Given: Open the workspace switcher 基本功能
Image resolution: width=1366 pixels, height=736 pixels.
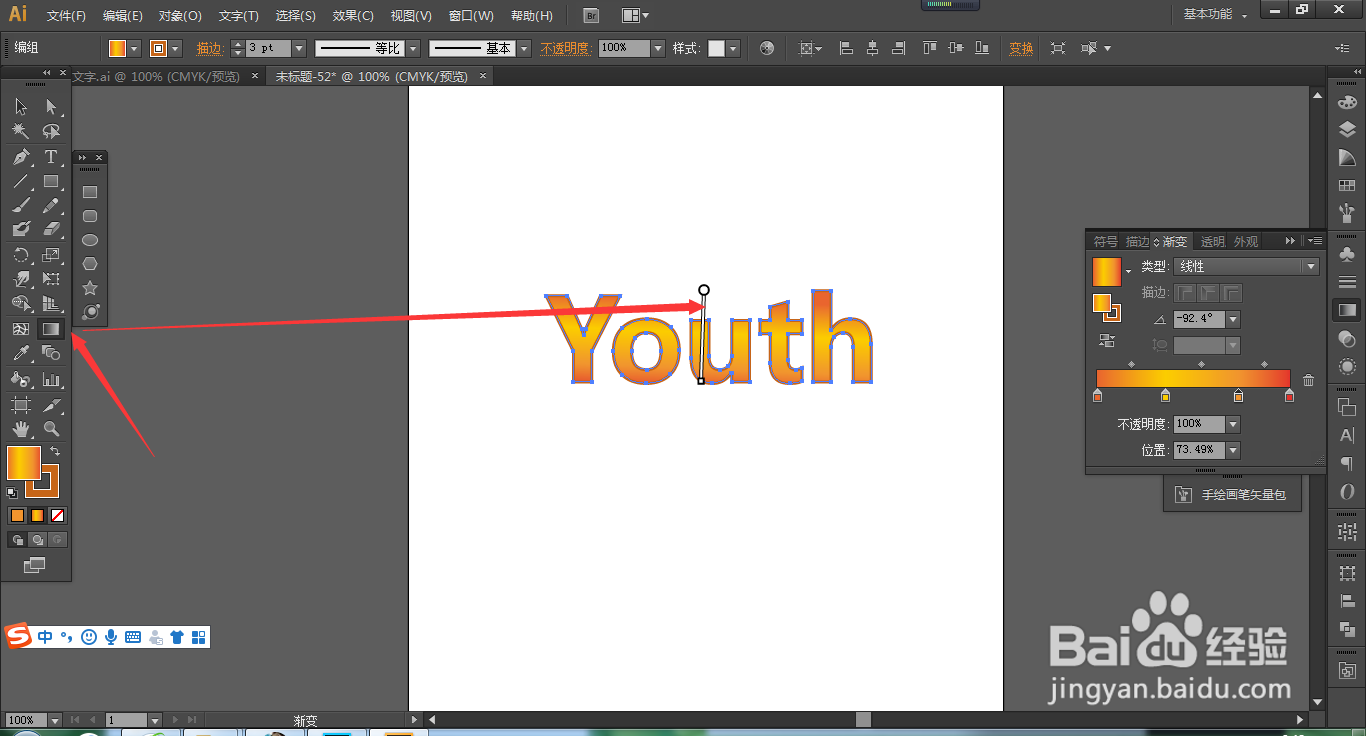Looking at the screenshot, I should click(1216, 14).
